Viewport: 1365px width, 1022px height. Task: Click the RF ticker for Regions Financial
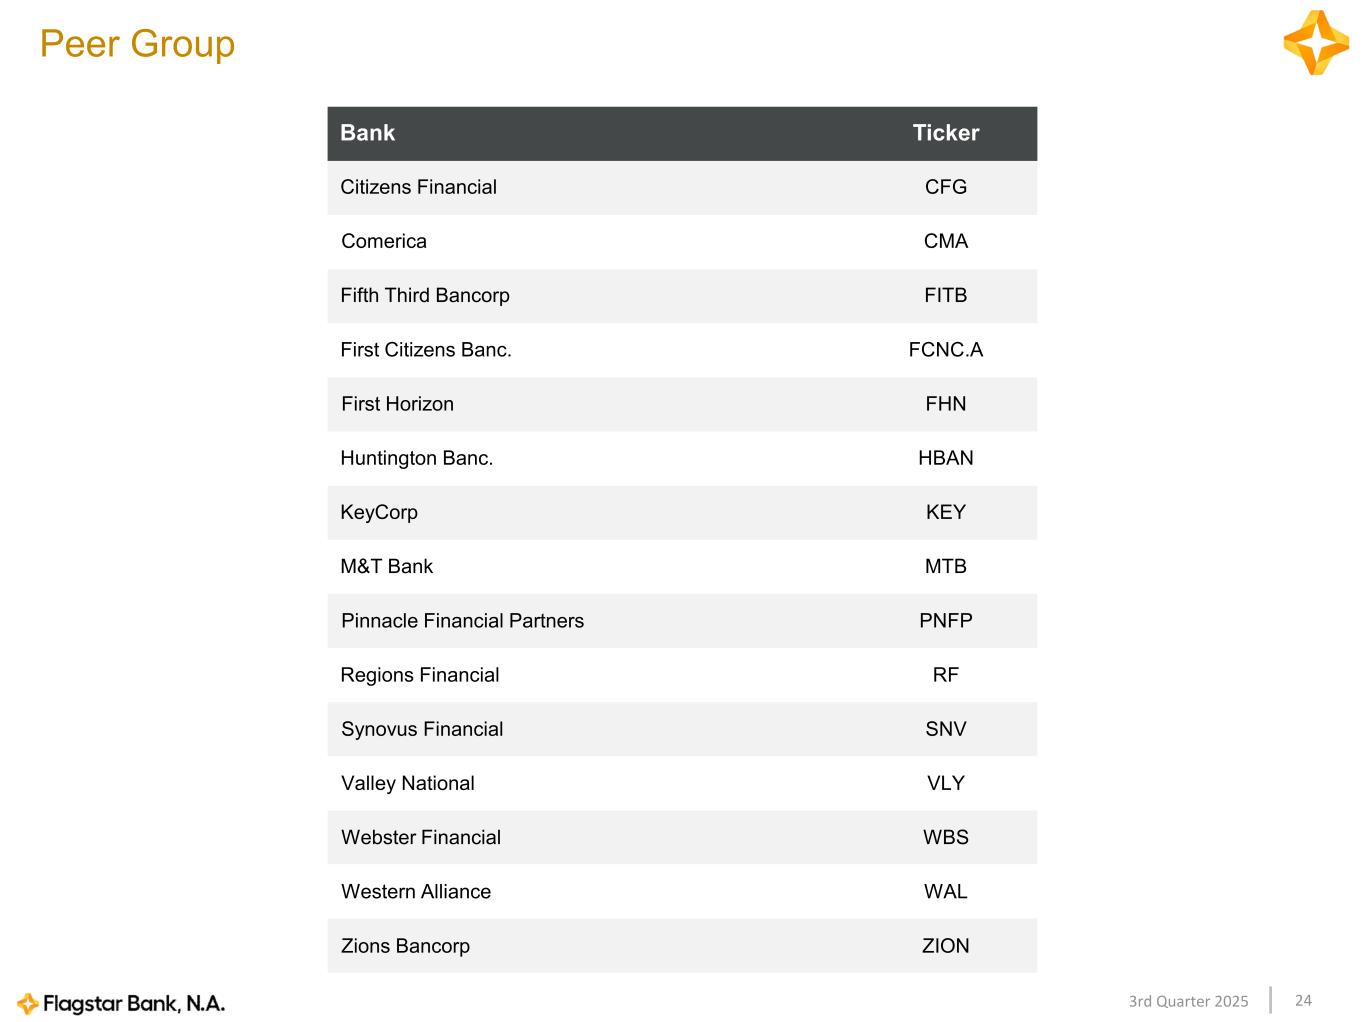click(x=945, y=675)
